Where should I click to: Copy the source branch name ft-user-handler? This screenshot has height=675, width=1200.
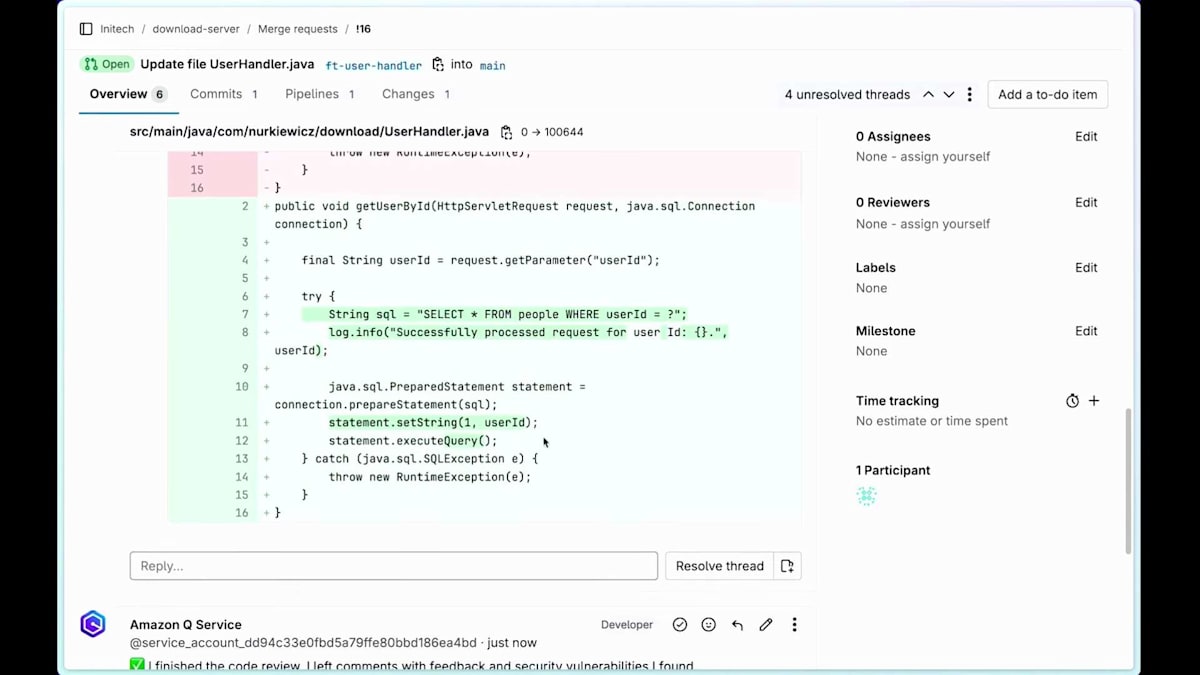click(x=438, y=64)
